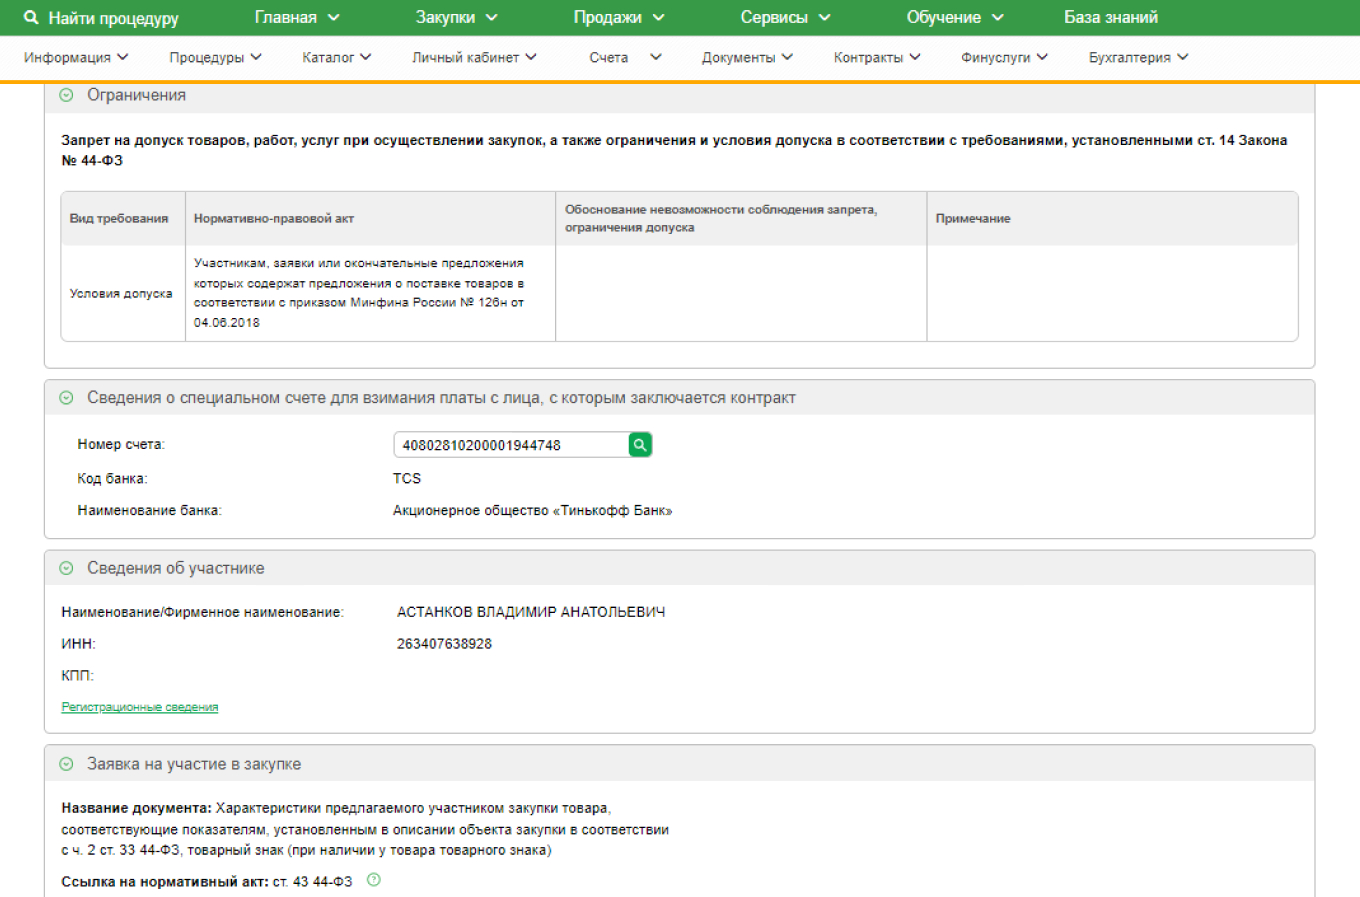Image resolution: width=1360 pixels, height=897 pixels.
Task: Click the magnifier icon in Найти процедуру
Action: click(x=31, y=18)
